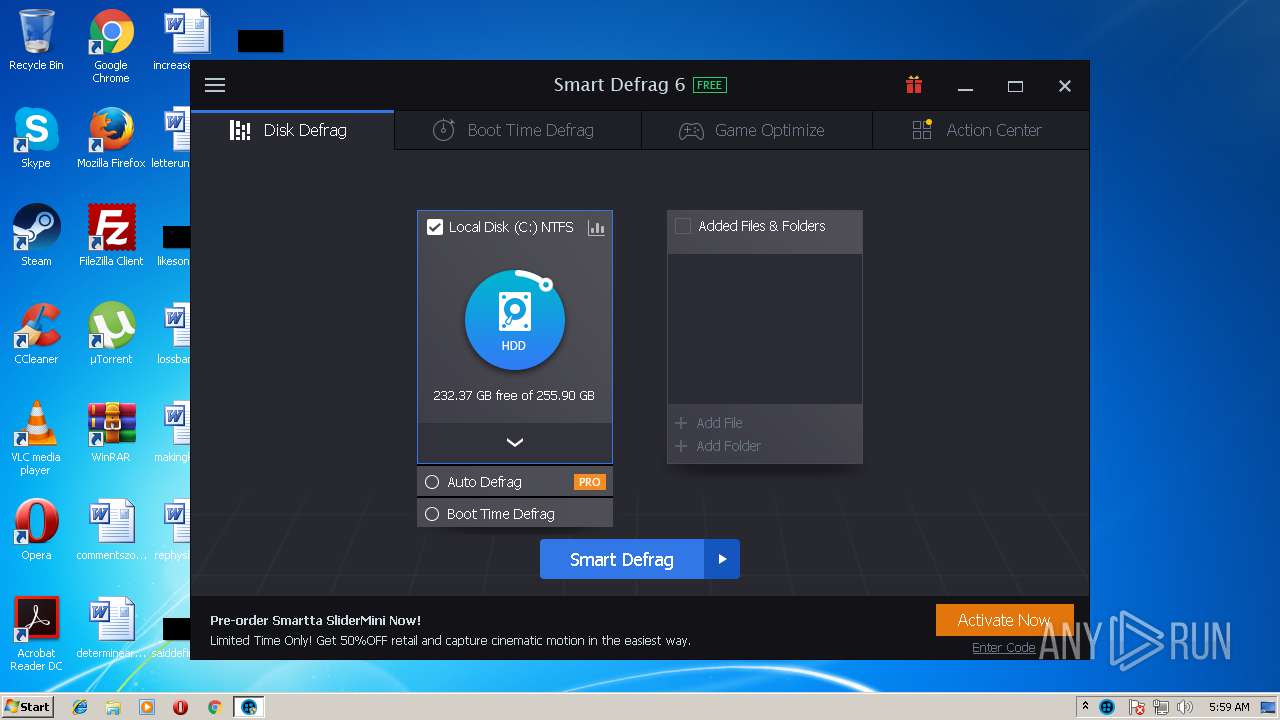Image resolution: width=1280 pixels, height=720 pixels.
Task: Launch WinRAR desktop shortcut
Action: pos(111,433)
